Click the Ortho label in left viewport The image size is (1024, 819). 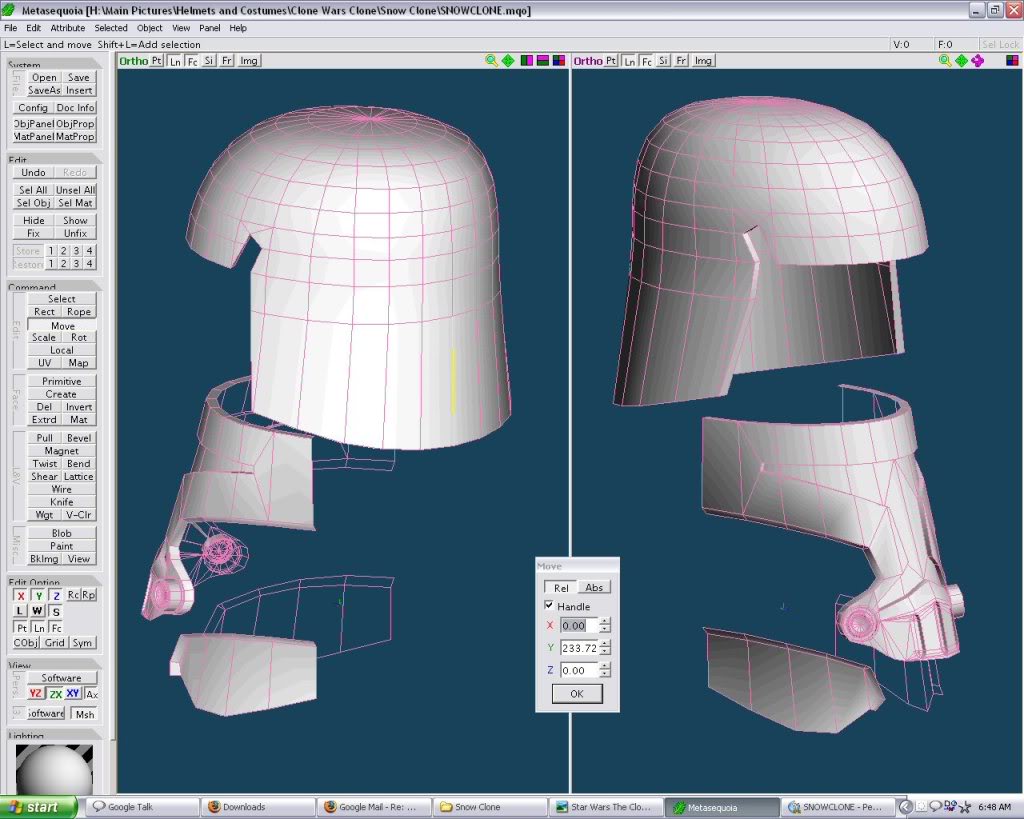tap(133, 61)
